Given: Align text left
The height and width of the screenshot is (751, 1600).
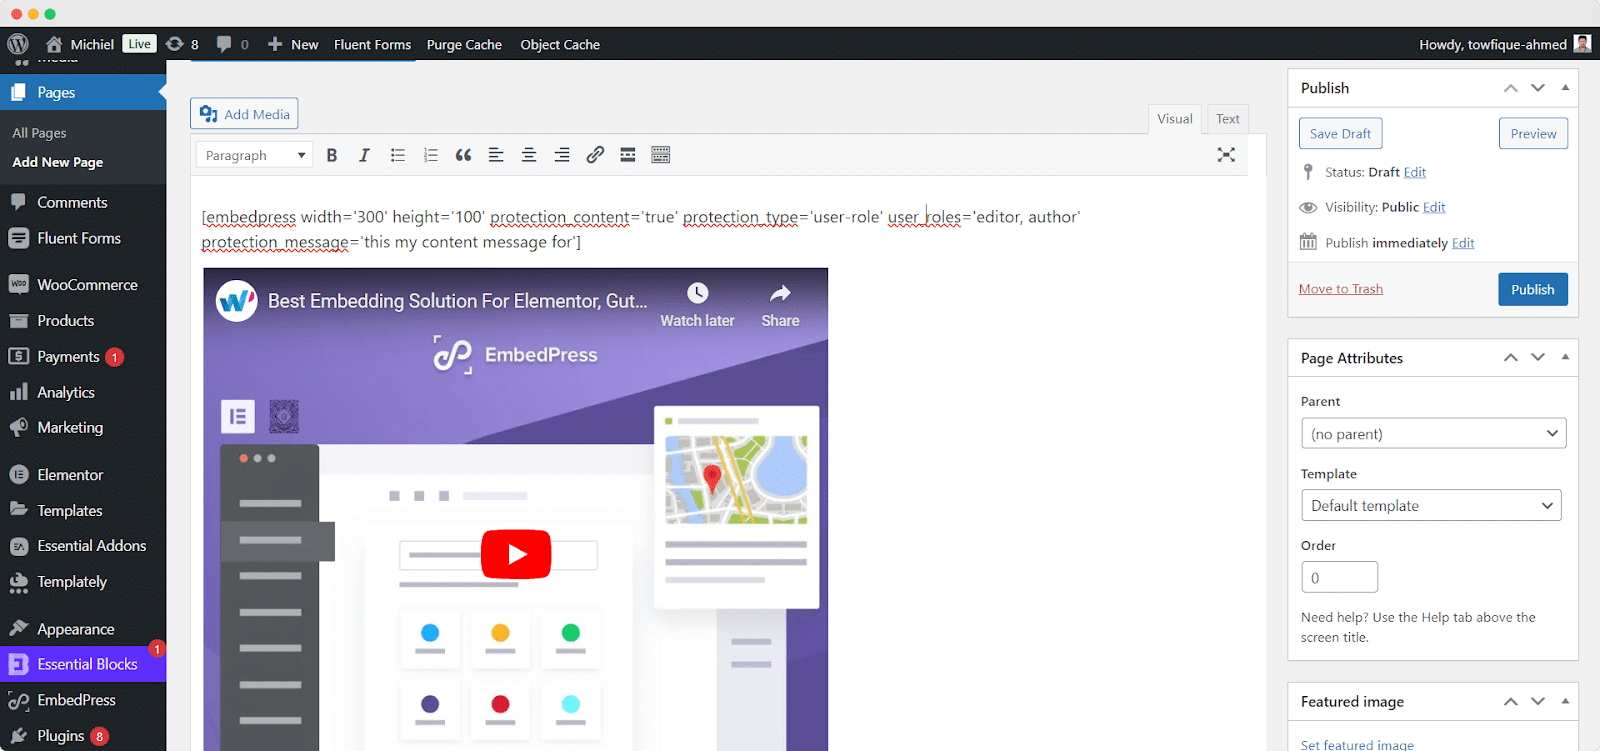Looking at the screenshot, I should pos(496,155).
